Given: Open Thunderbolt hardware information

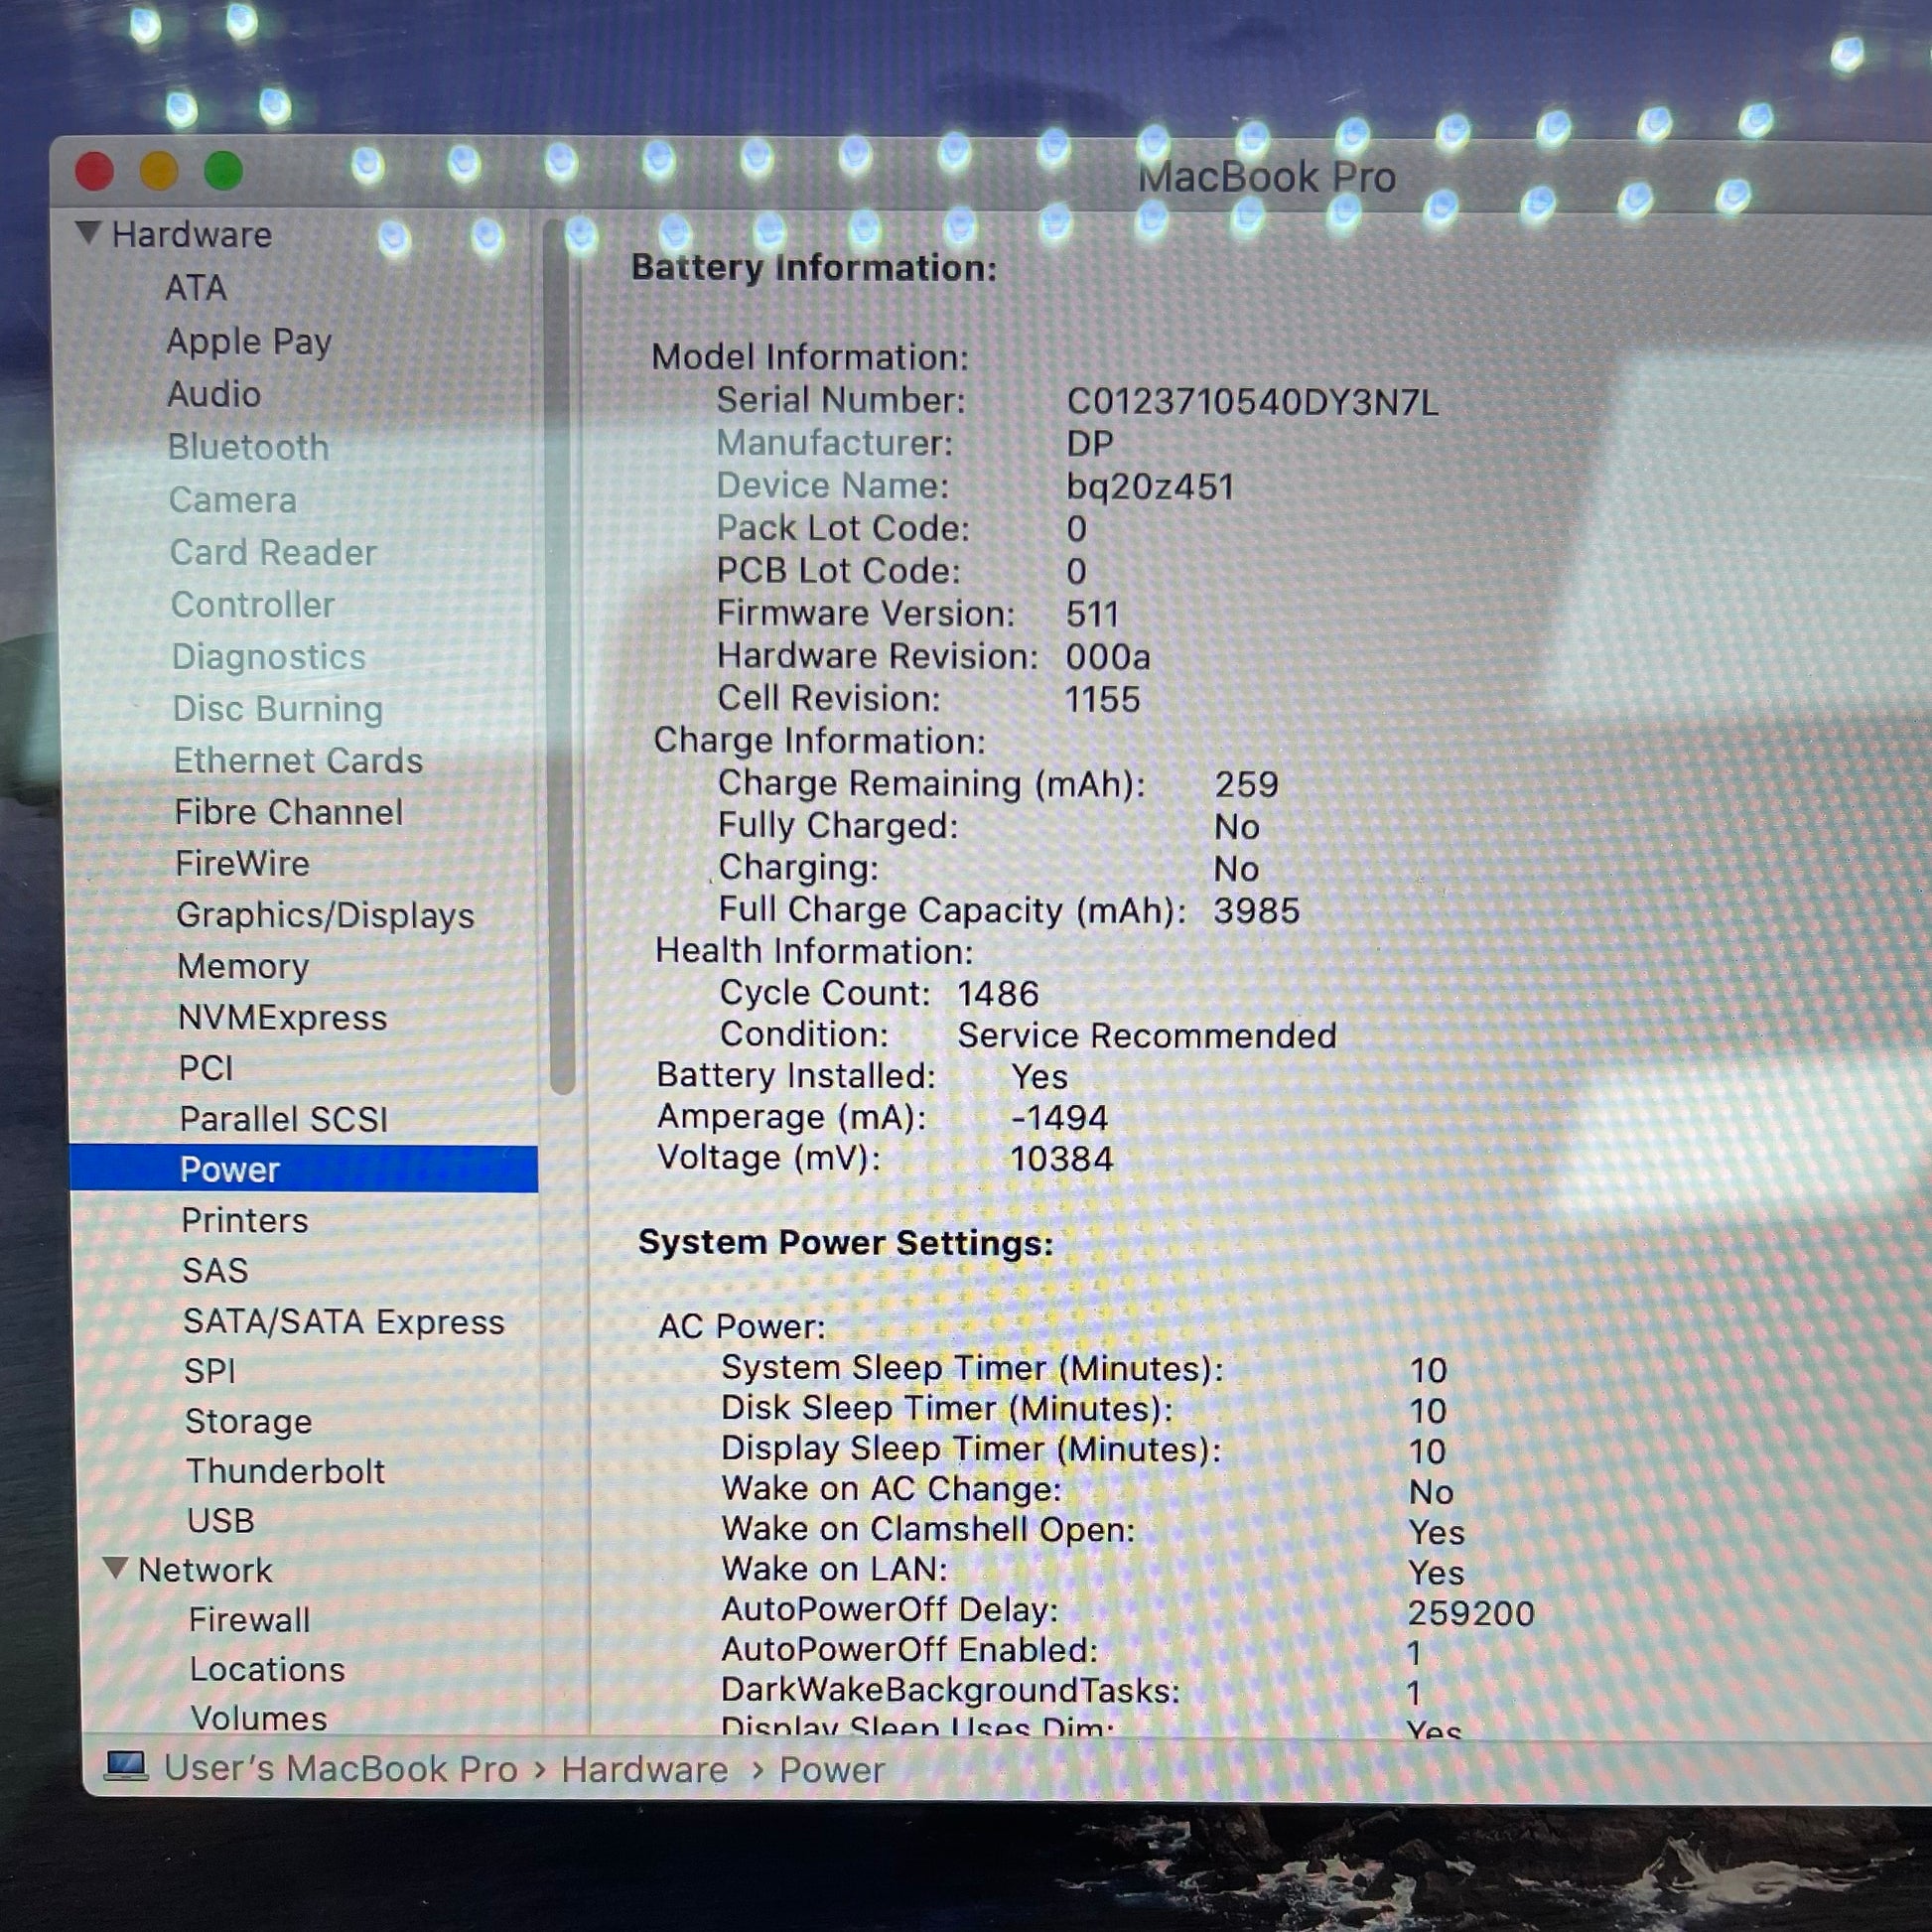Looking at the screenshot, I should (x=285, y=1471).
